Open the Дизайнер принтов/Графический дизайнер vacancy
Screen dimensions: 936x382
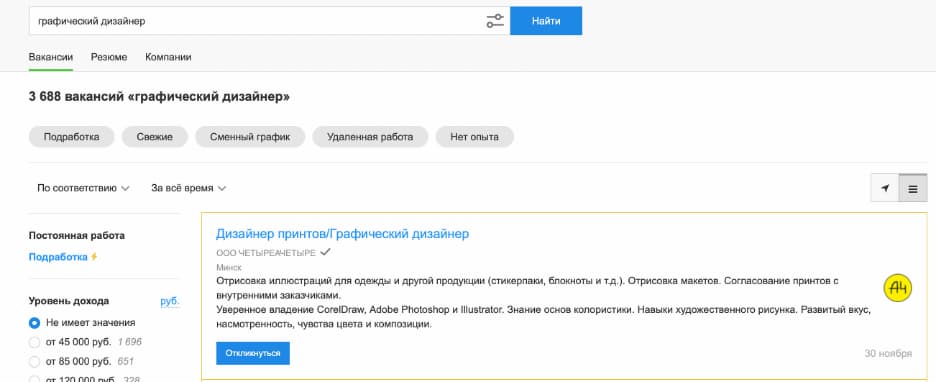pyautogui.click(x=343, y=233)
